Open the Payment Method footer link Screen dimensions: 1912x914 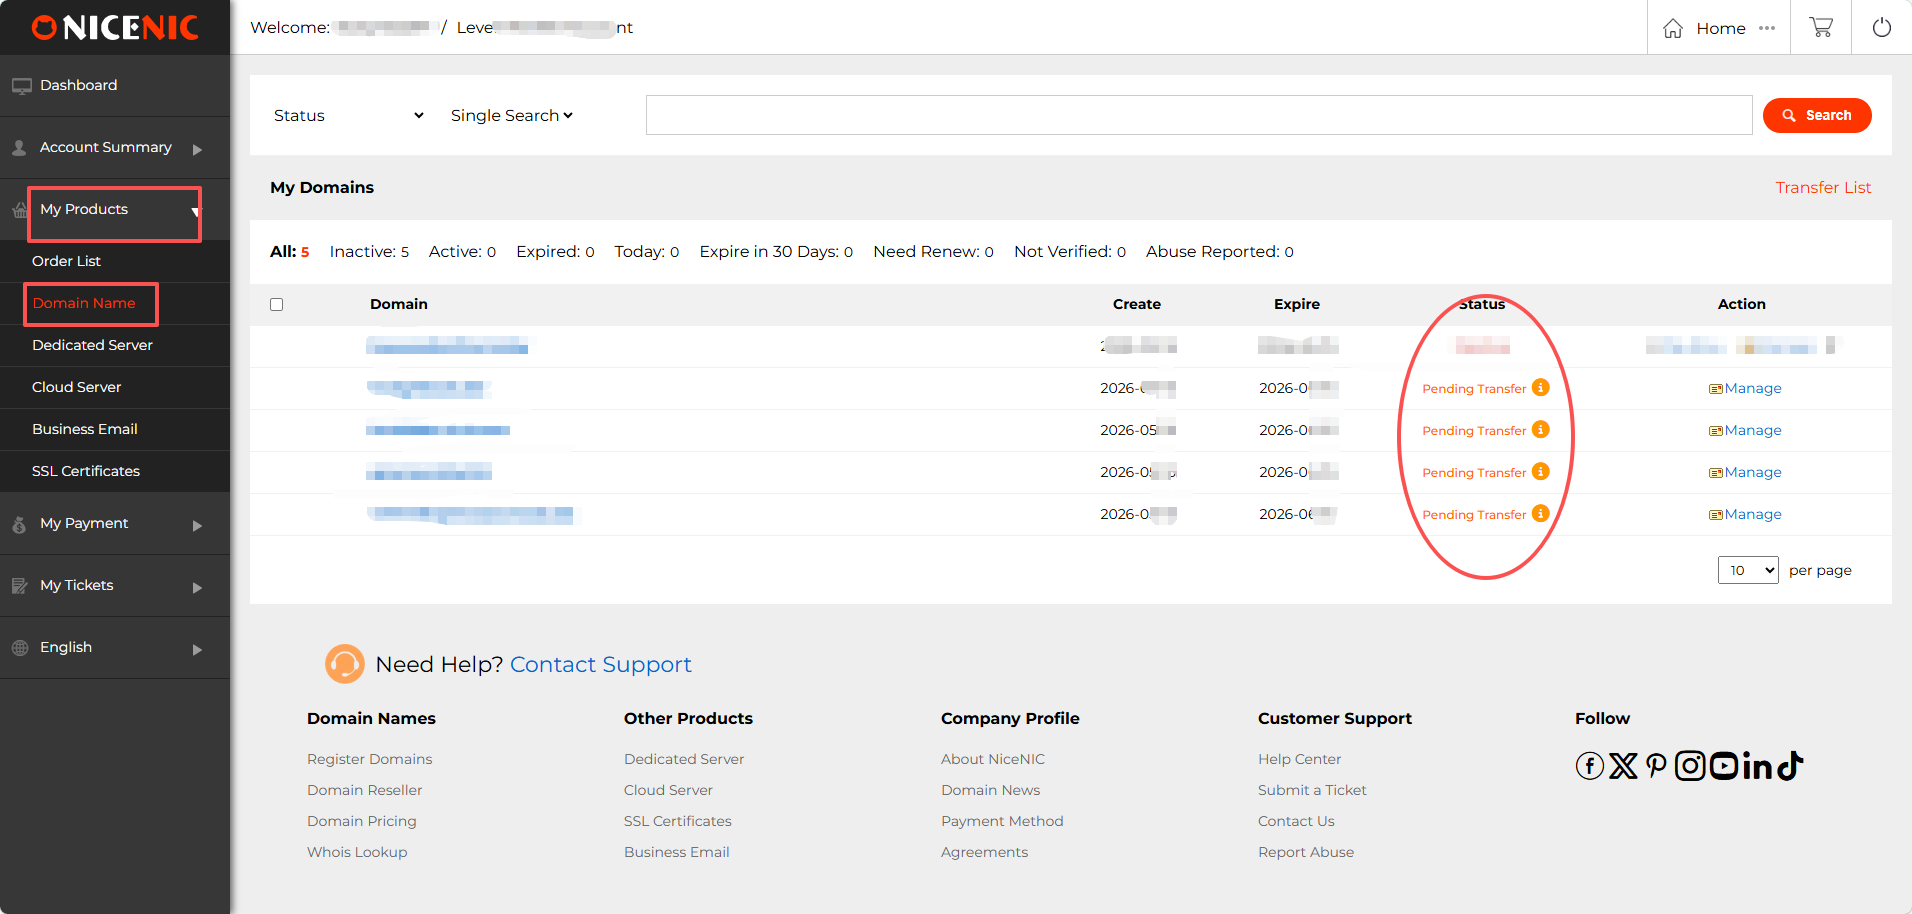click(1002, 821)
